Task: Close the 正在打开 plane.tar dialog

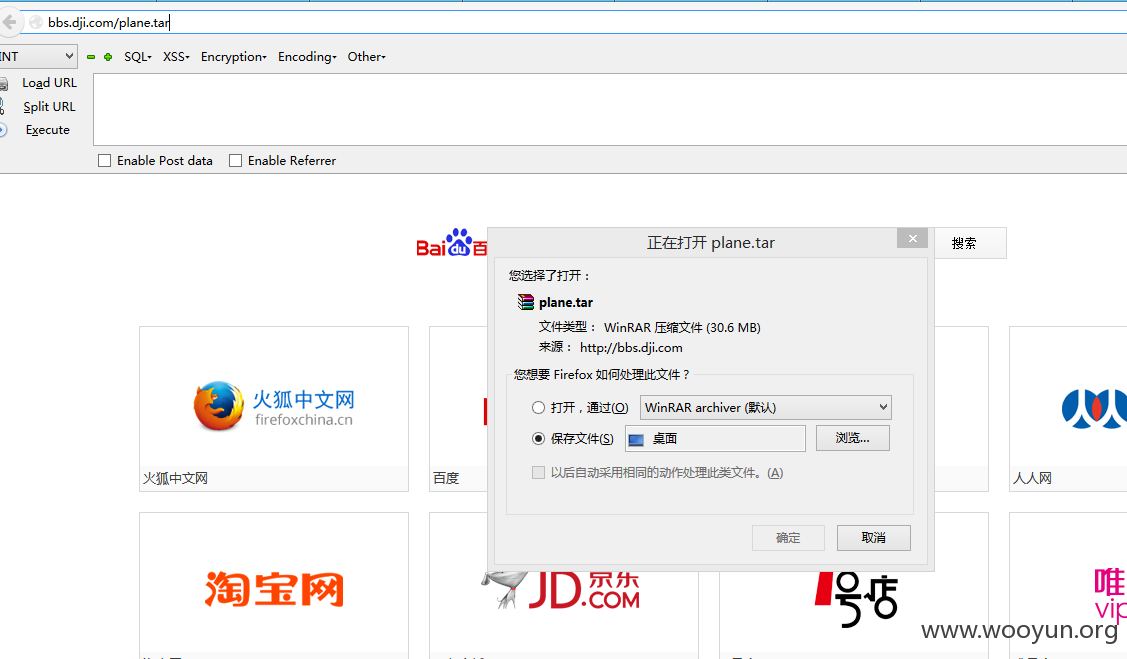Action: tap(912, 239)
